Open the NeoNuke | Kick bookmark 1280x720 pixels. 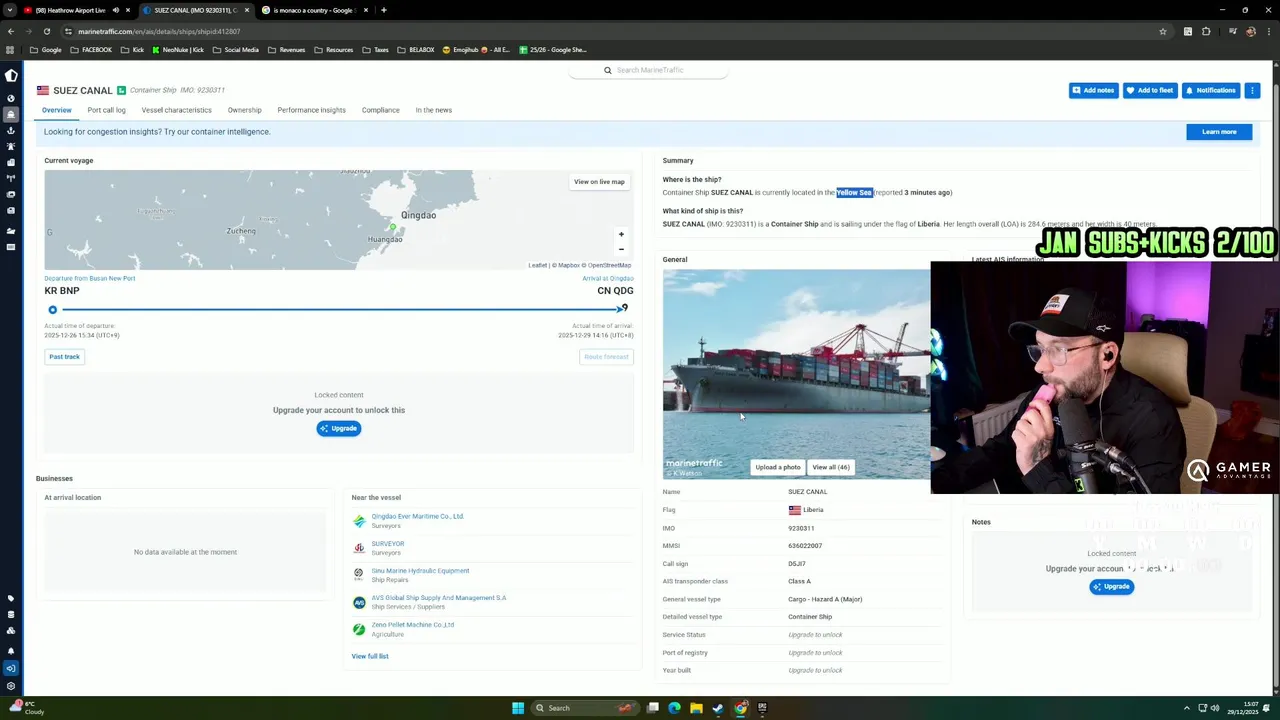pyautogui.click(x=178, y=50)
